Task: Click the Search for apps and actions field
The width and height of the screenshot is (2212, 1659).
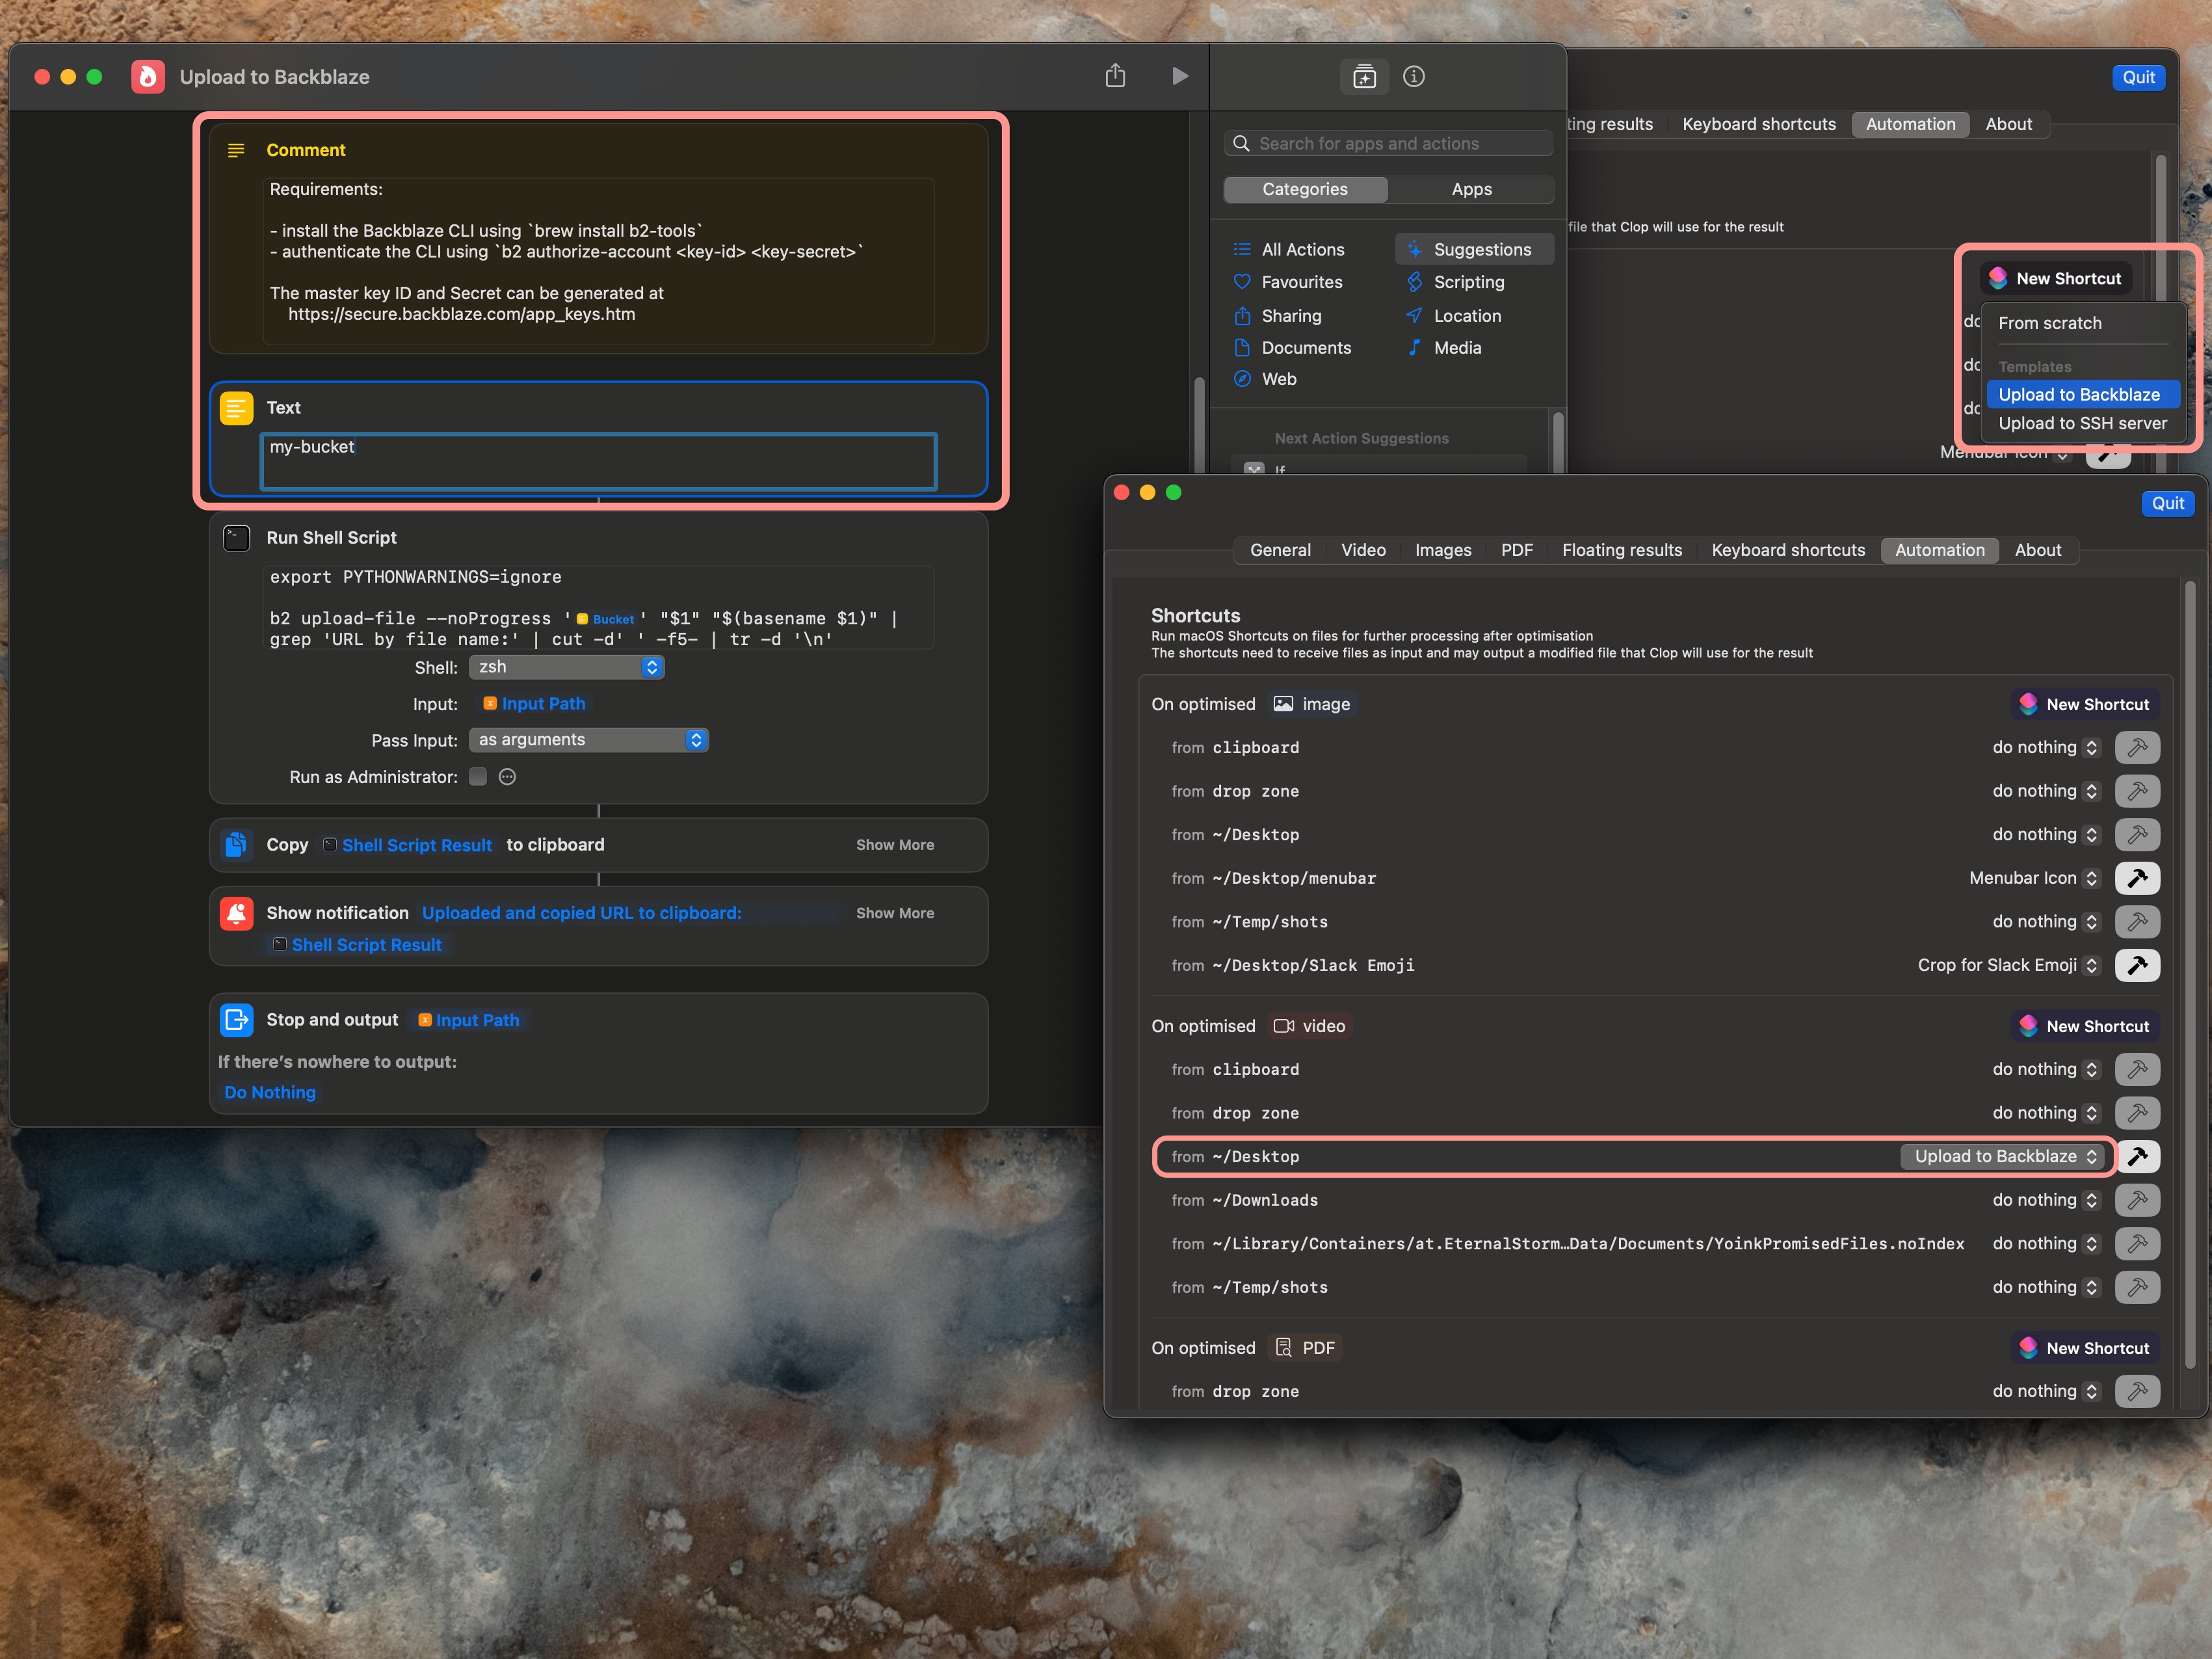Action: 1388,143
